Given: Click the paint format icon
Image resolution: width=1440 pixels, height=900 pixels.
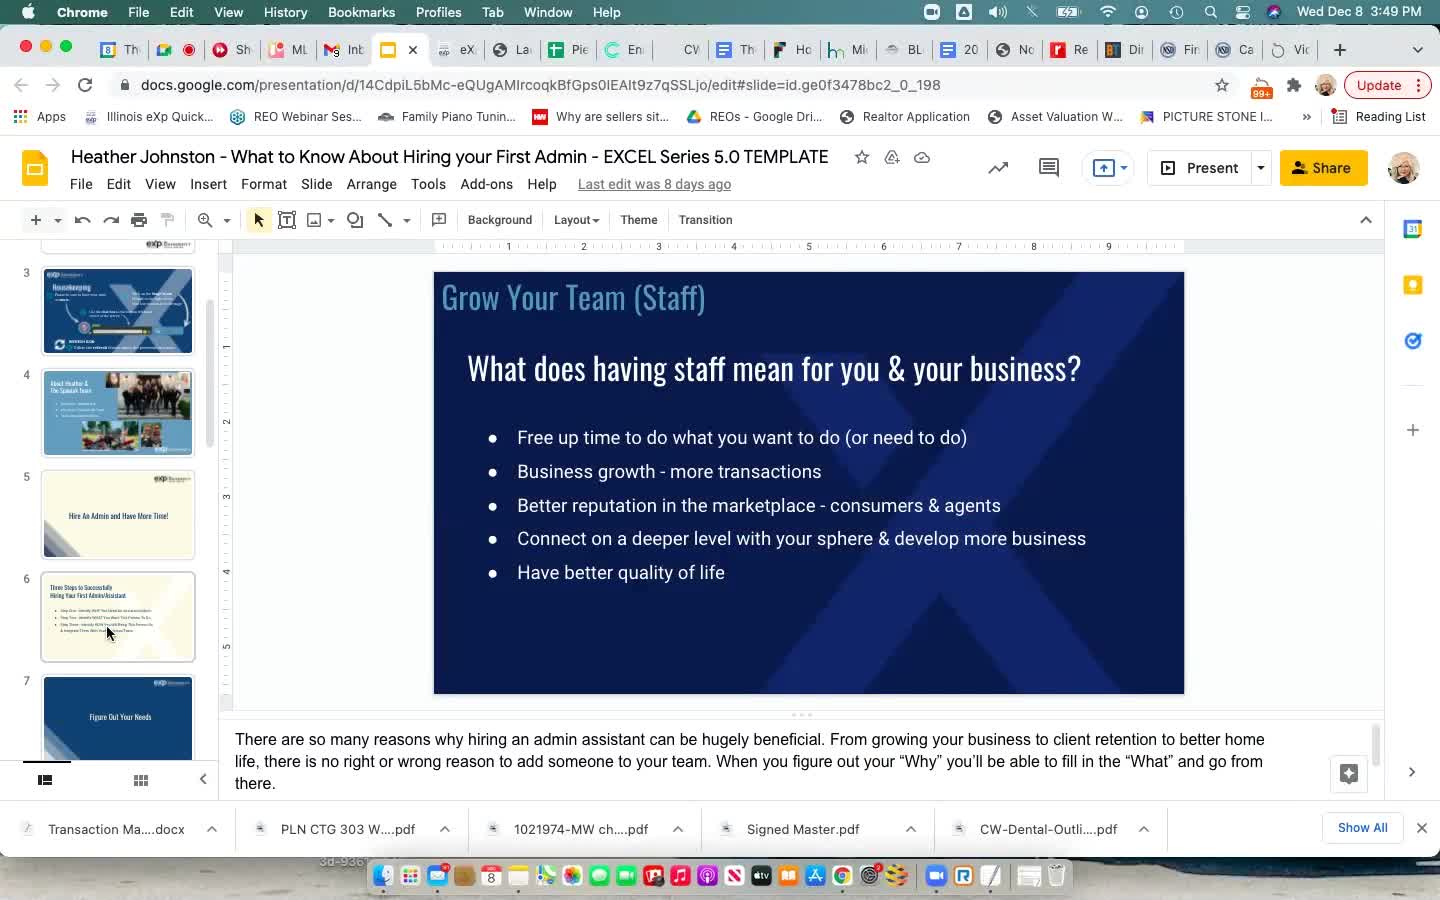Looking at the screenshot, I should tap(167, 220).
